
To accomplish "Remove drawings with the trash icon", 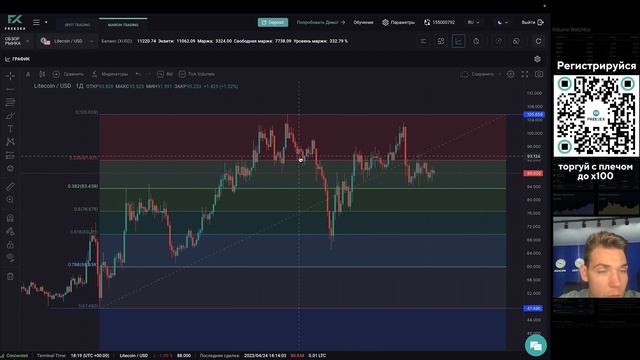I will [10, 276].
